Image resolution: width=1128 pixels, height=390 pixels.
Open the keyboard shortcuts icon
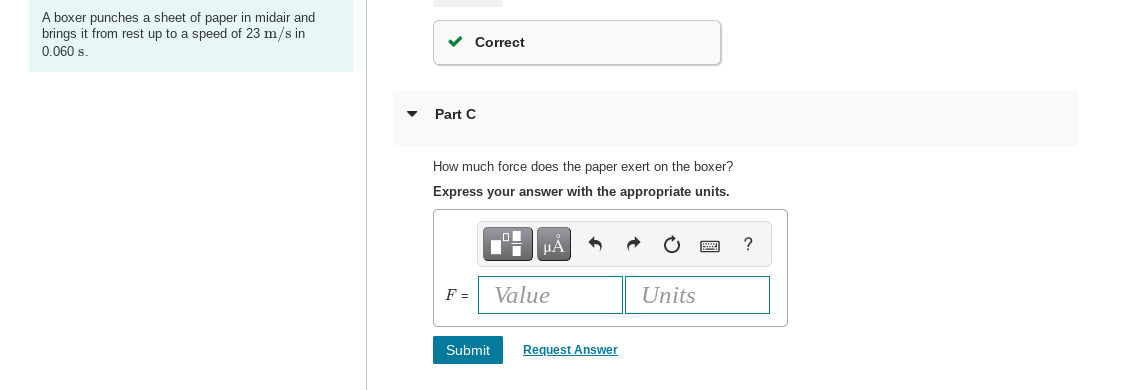[709, 246]
